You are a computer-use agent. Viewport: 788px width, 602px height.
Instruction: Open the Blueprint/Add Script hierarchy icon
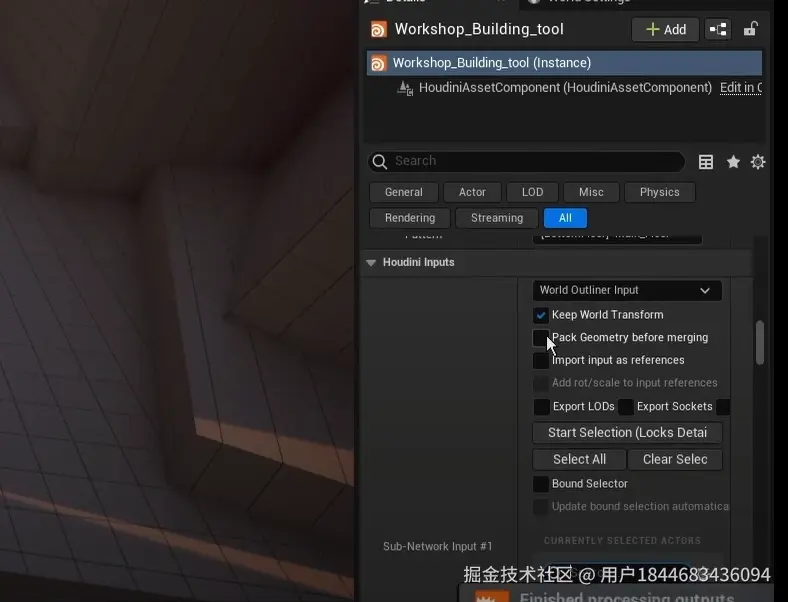tap(718, 30)
